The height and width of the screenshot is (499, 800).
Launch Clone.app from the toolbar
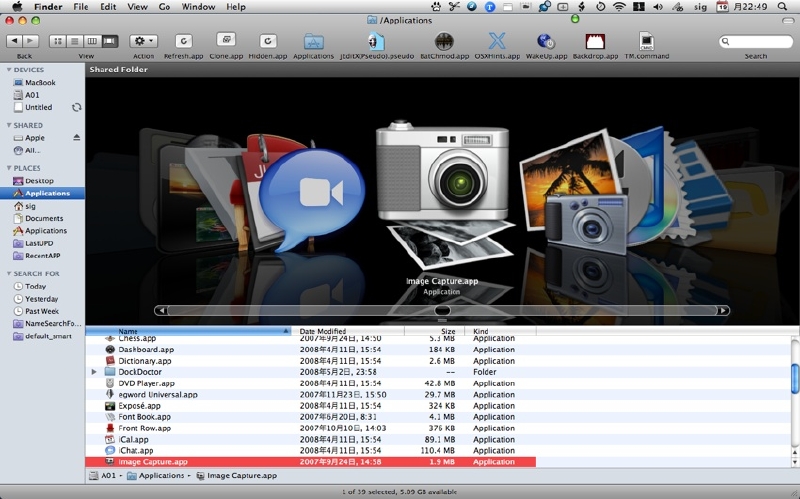pyautogui.click(x=226, y=40)
